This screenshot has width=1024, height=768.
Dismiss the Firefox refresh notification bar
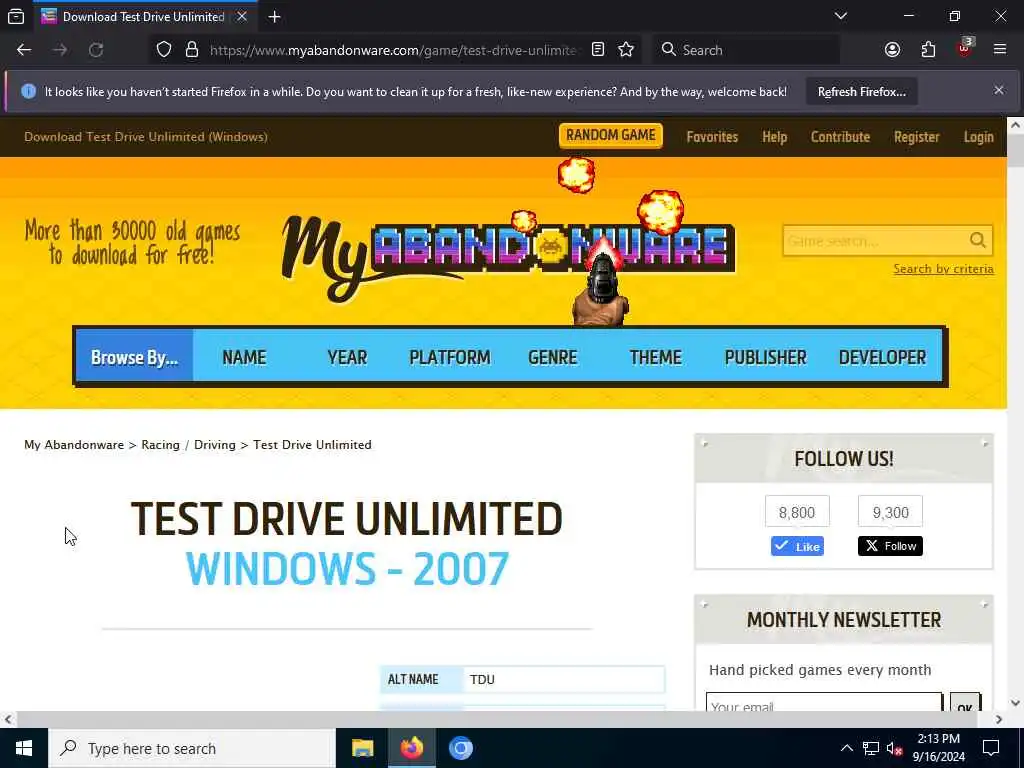pos(999,91)
